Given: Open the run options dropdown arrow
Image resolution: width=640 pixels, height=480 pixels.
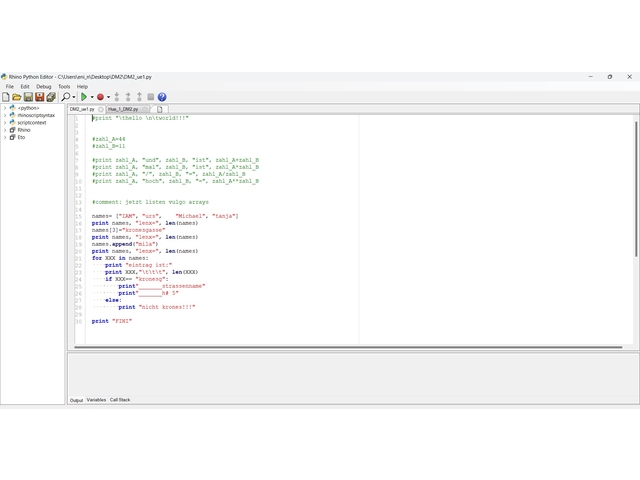Looking at the screenshot, I should pos(92,97).
